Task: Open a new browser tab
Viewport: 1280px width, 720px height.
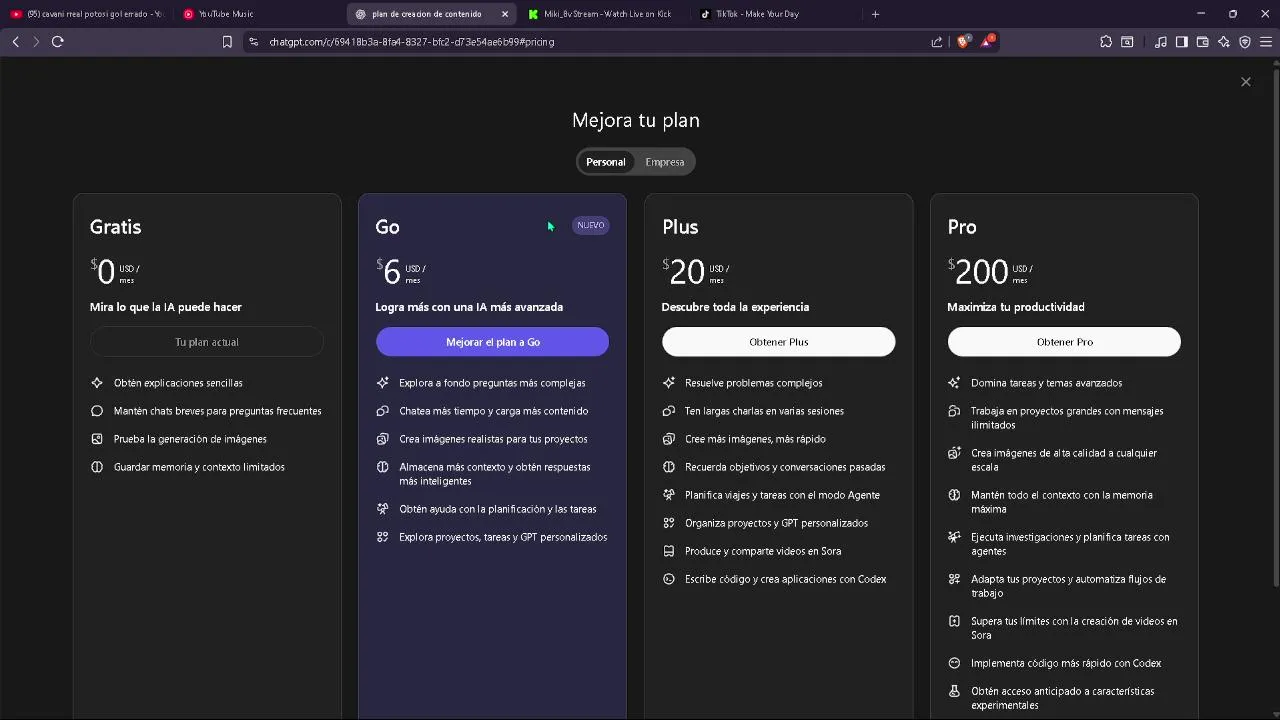Action: coord(875,14)
